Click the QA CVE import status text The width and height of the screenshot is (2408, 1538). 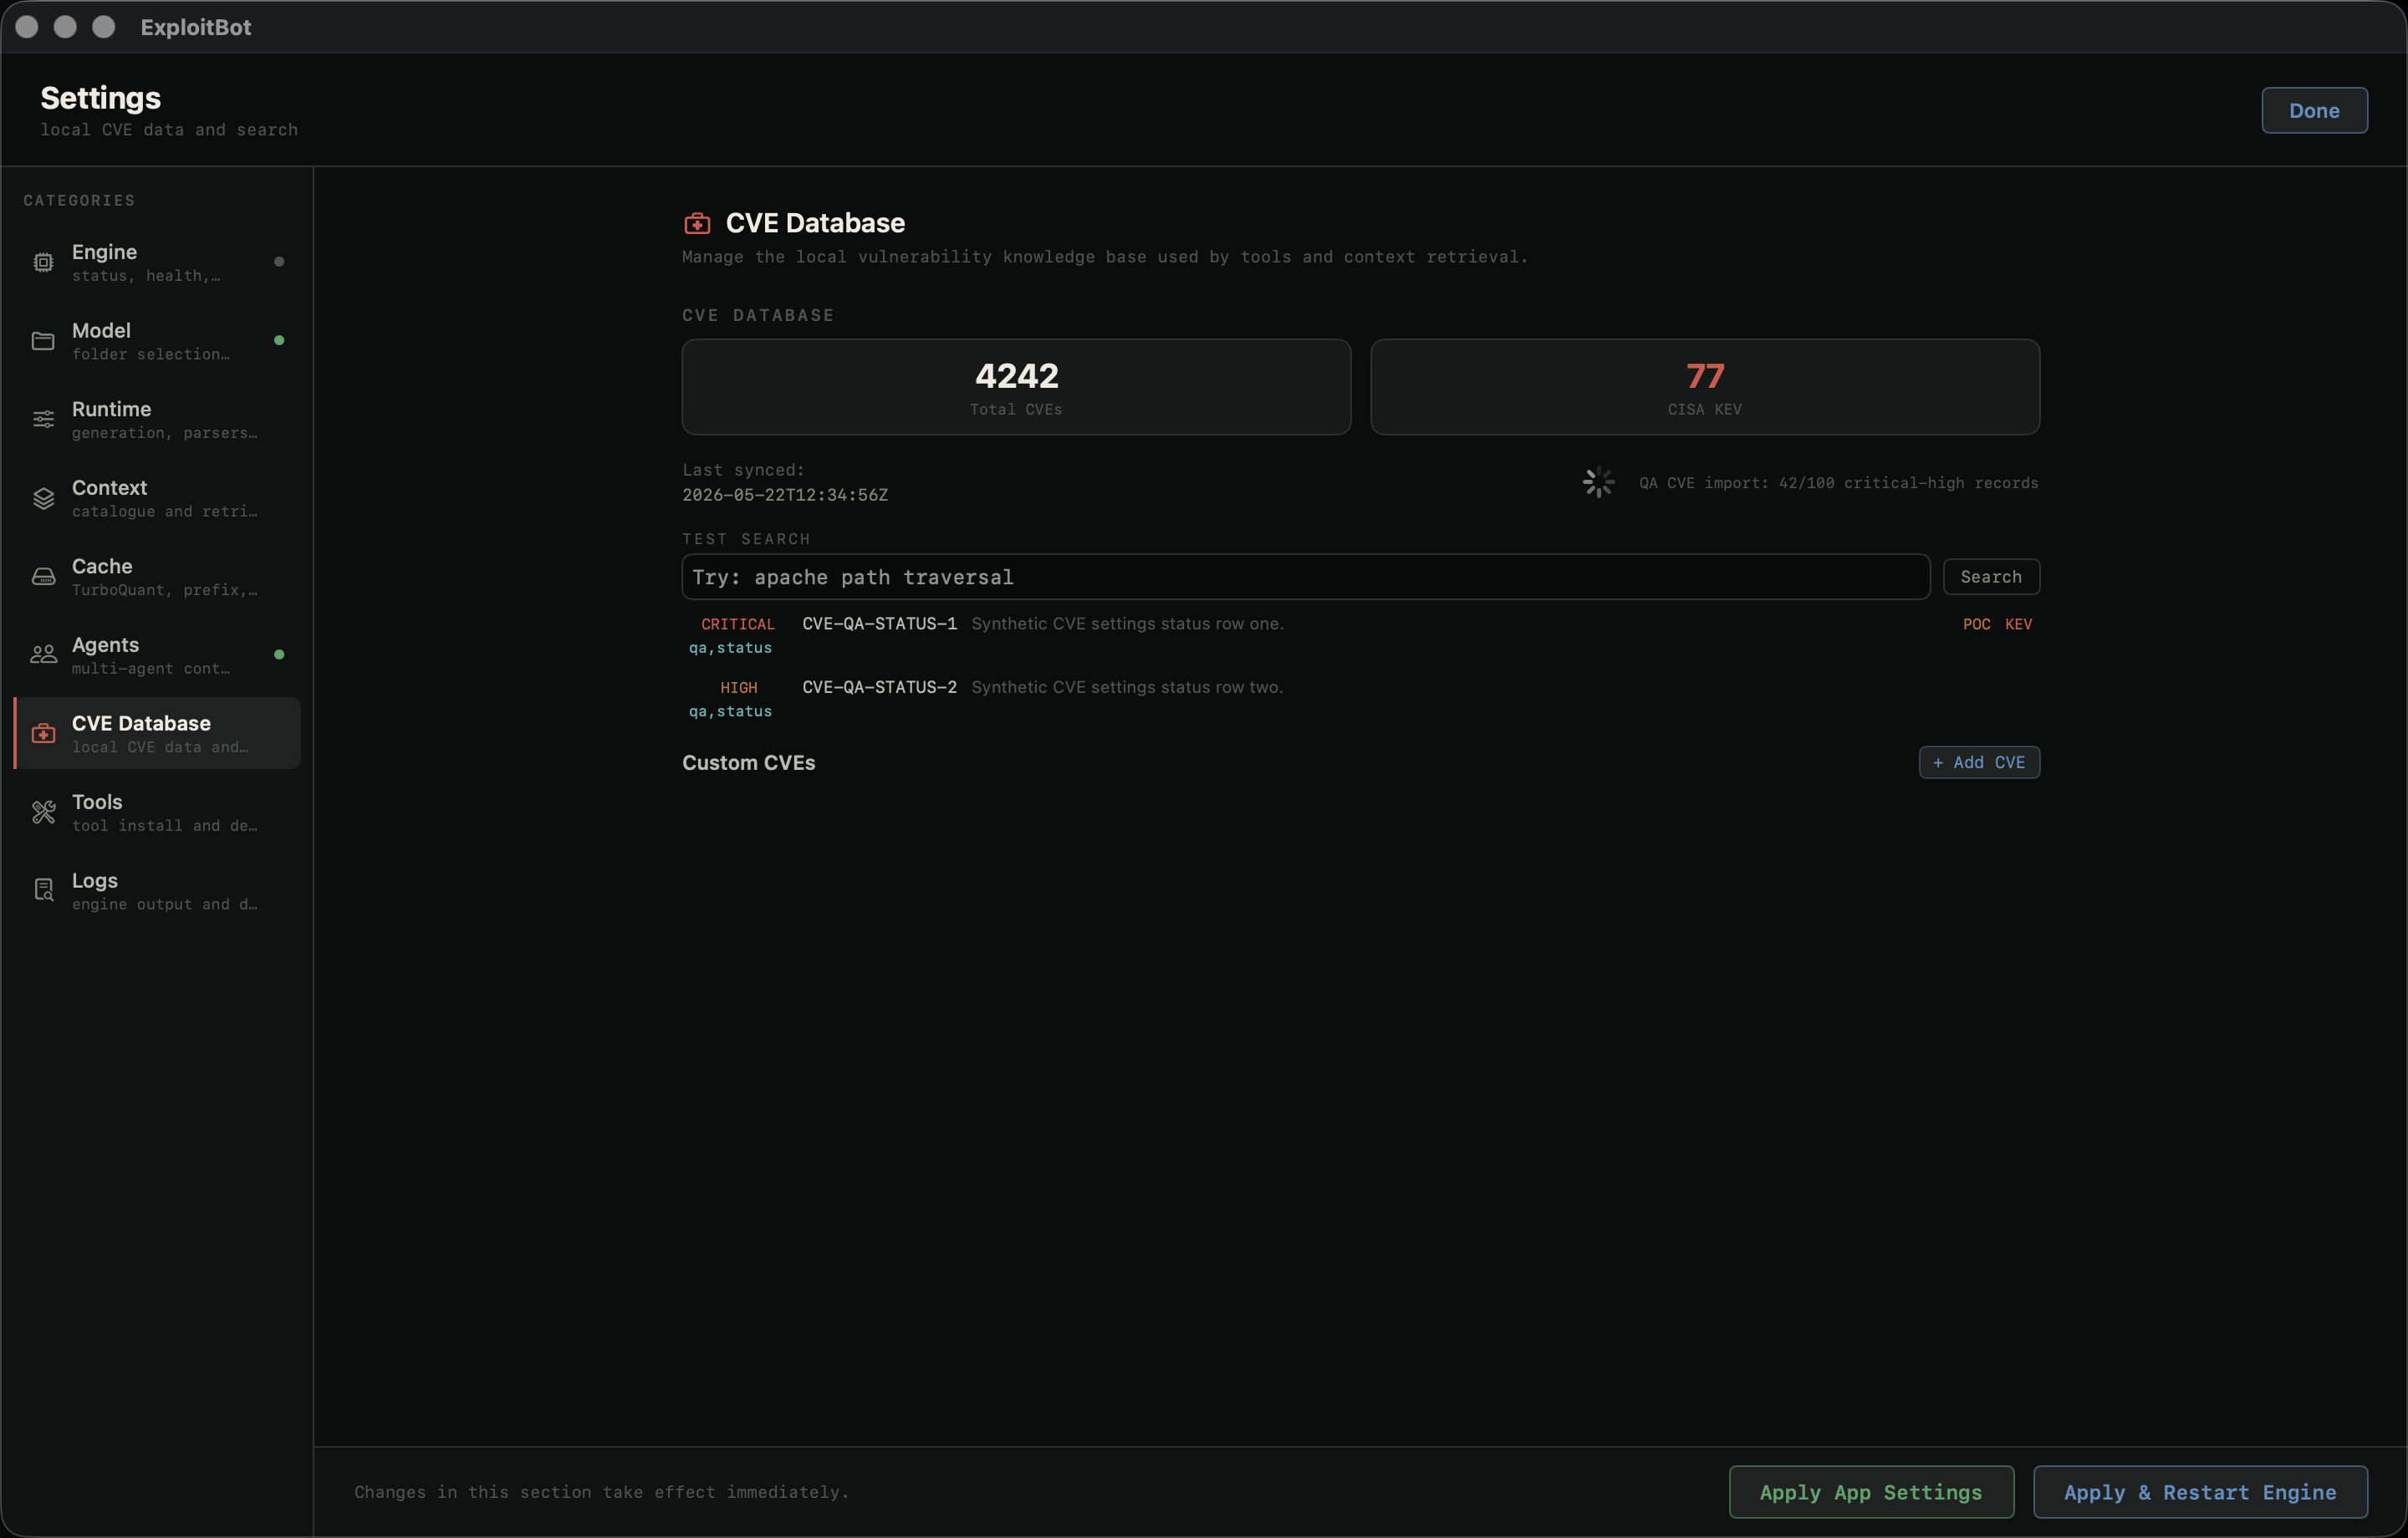(x=1838, y=483)
